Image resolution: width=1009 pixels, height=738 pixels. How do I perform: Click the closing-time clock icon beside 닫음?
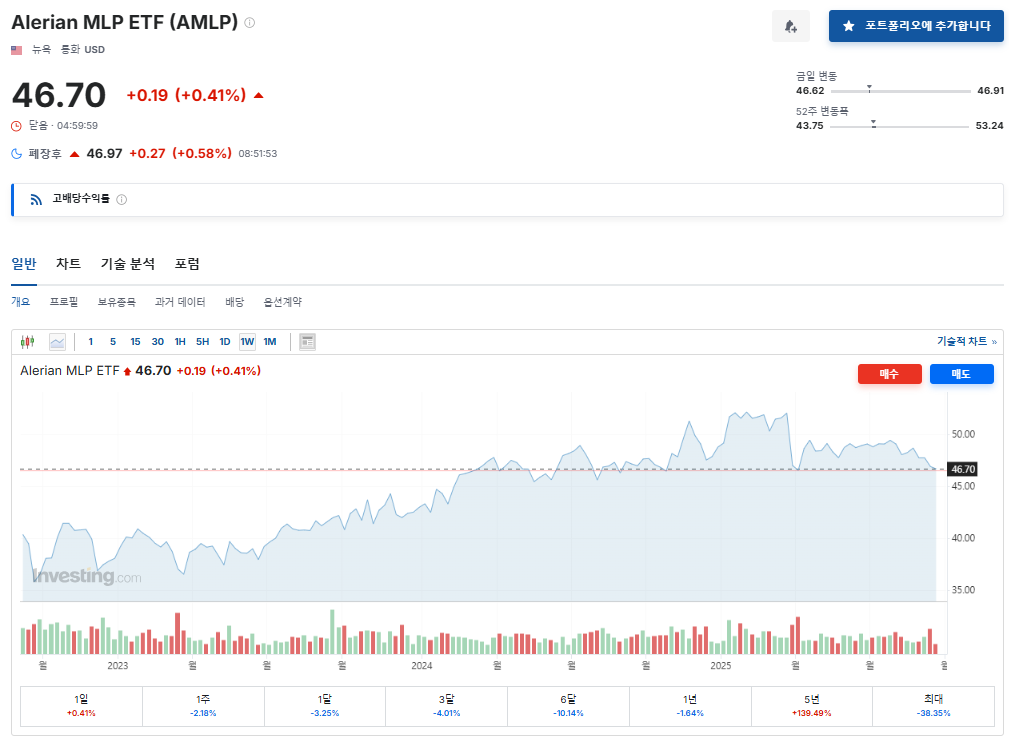[x=14, y=125]
